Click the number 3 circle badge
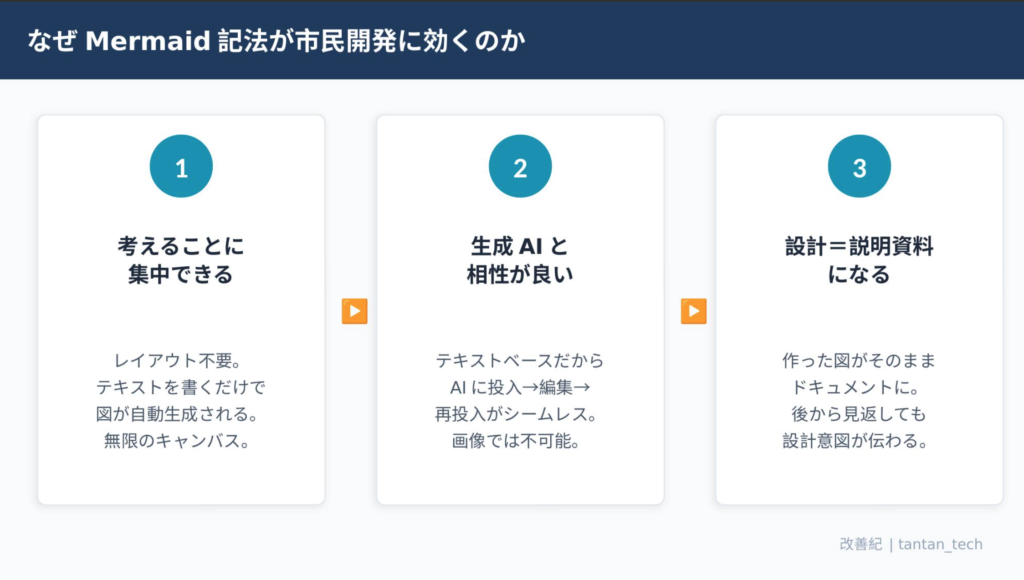Viewport: 1024px width, 580px height. coord(859,167)
